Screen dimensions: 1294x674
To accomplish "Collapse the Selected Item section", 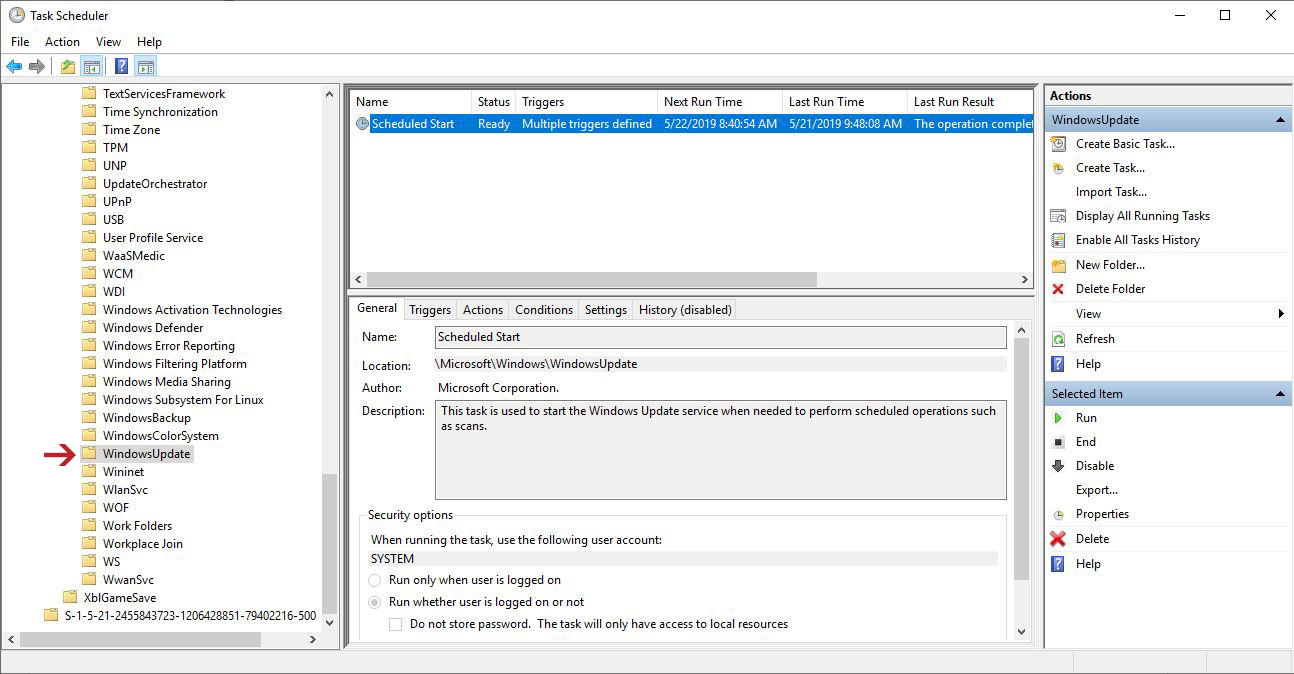I will (1279, 394).
